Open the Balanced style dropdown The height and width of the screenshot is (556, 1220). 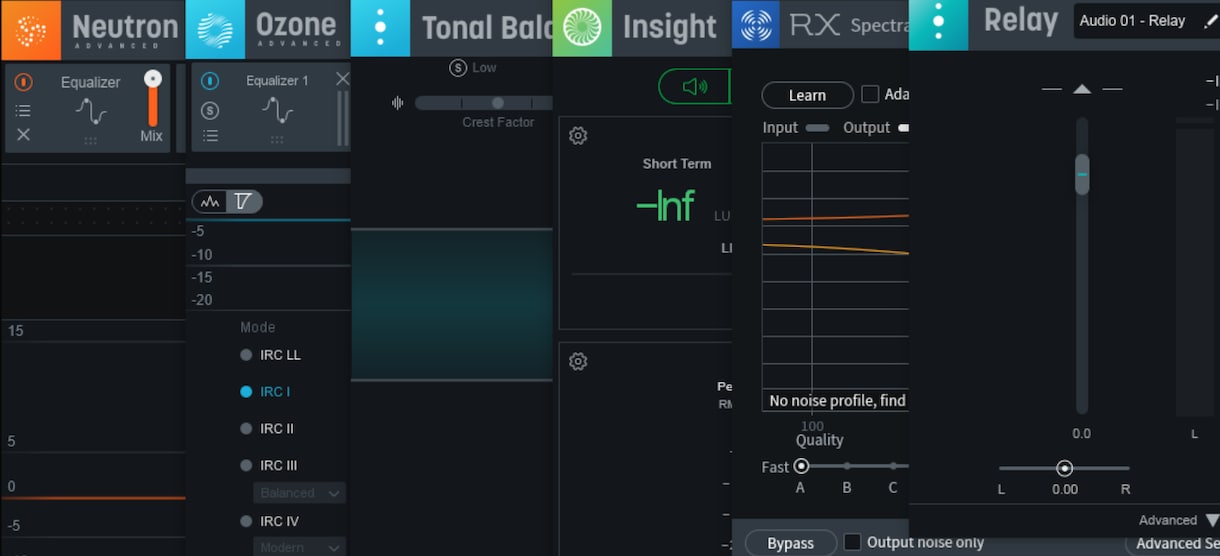pyautogui.click(x=298, y=493)
